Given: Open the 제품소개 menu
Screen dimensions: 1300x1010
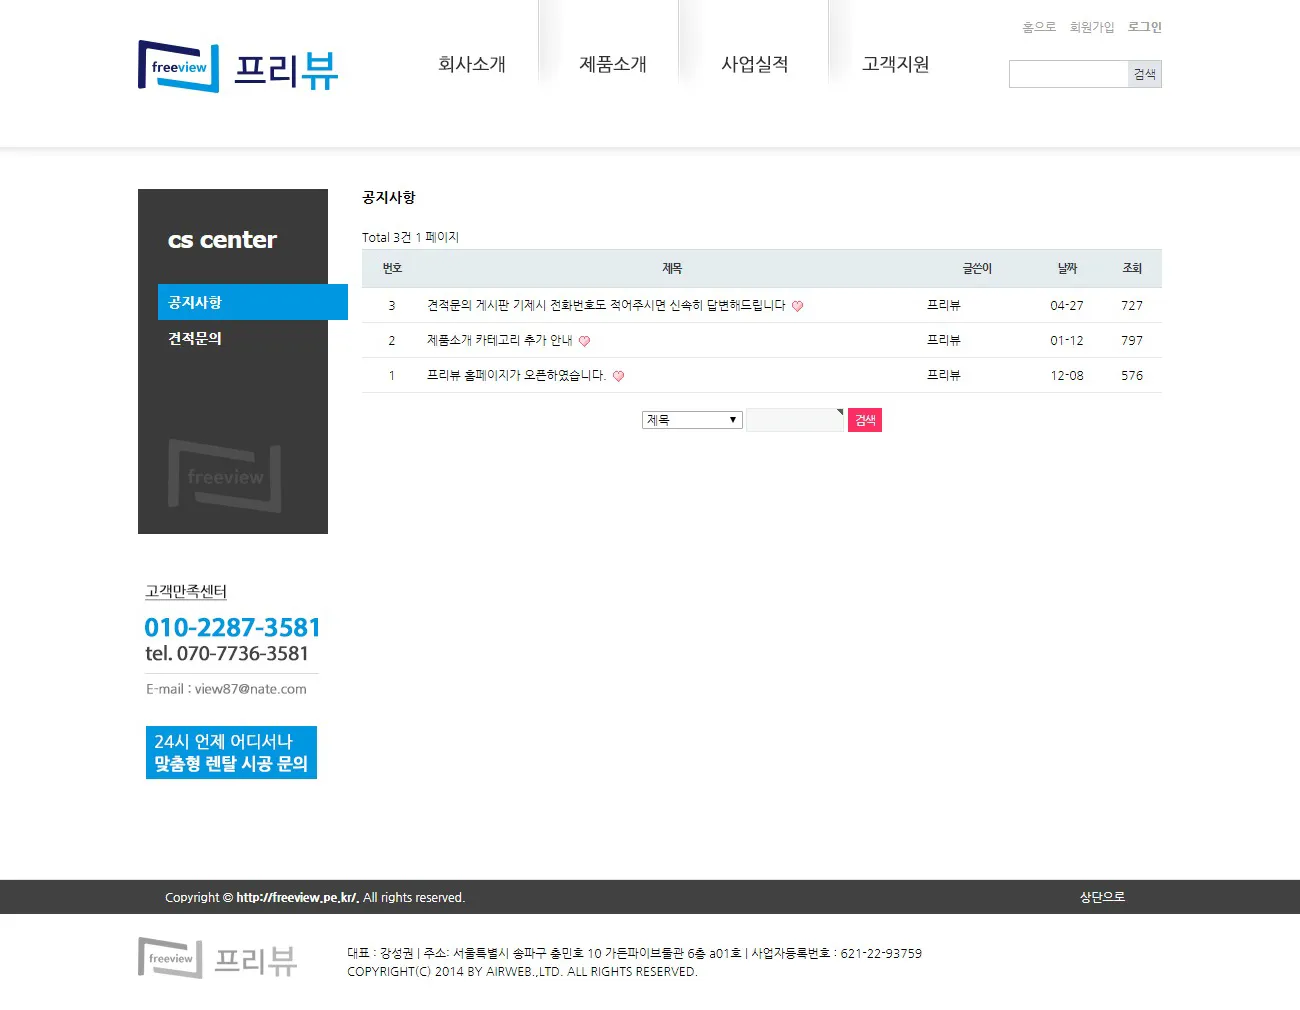Looking at the screenshot, I should point(613,64).
